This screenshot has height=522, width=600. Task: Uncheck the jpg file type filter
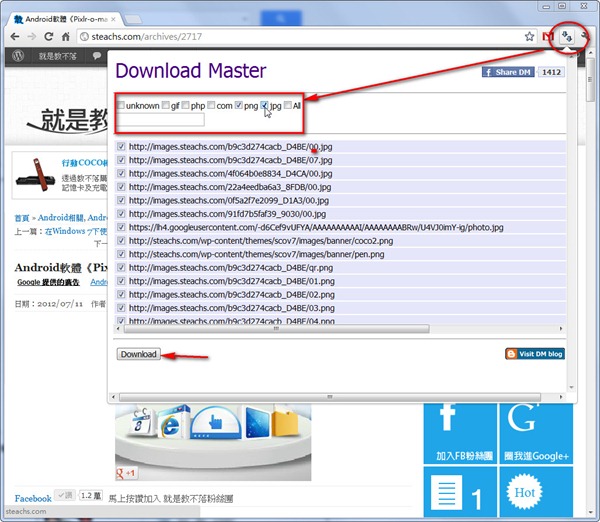(265, 105)
